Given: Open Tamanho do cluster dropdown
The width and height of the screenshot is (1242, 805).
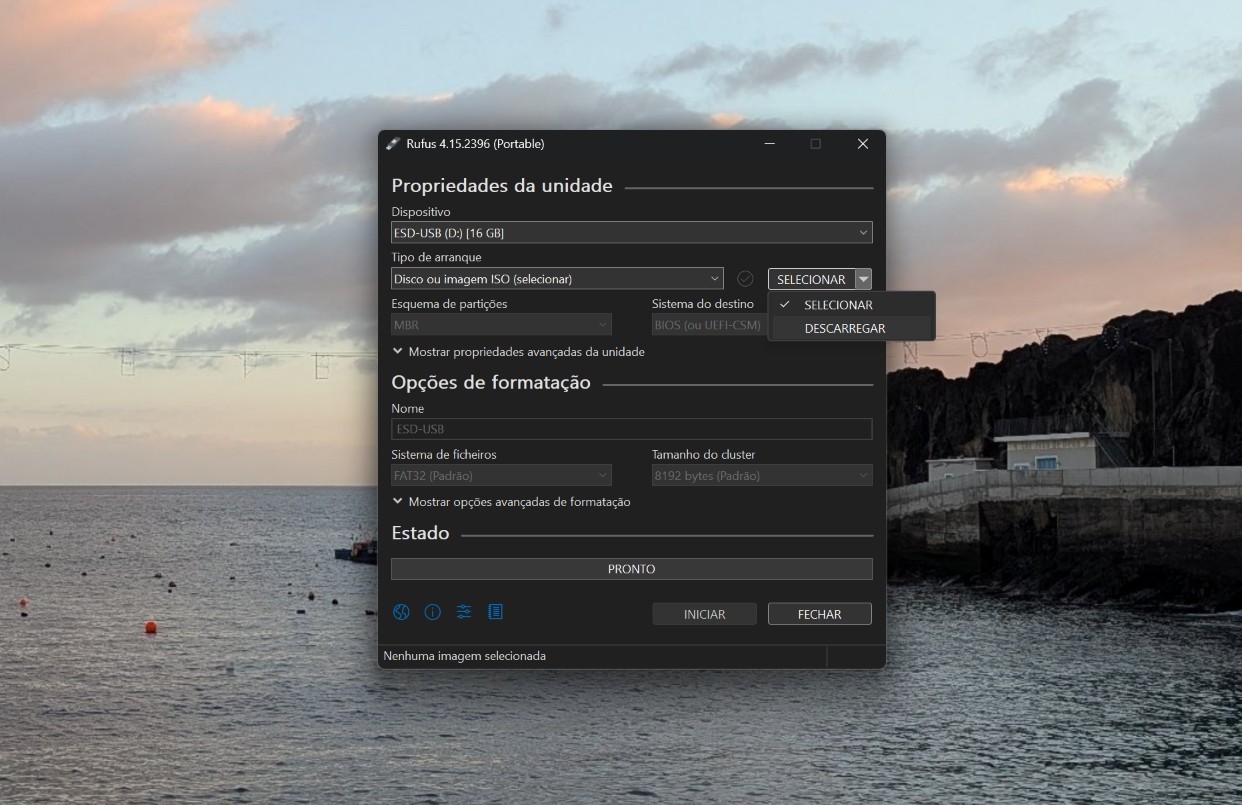Looking at the screenshot, I should coord(762,475).
